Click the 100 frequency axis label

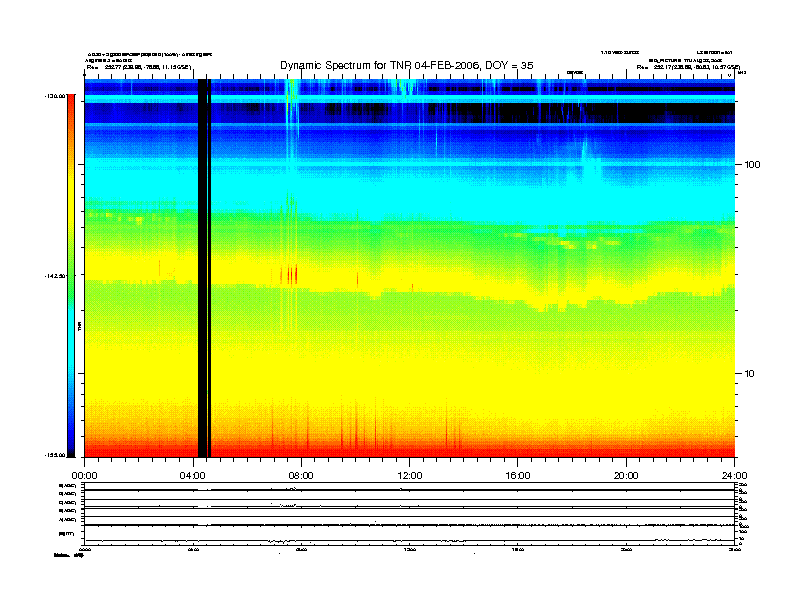(x=752, y=165)
